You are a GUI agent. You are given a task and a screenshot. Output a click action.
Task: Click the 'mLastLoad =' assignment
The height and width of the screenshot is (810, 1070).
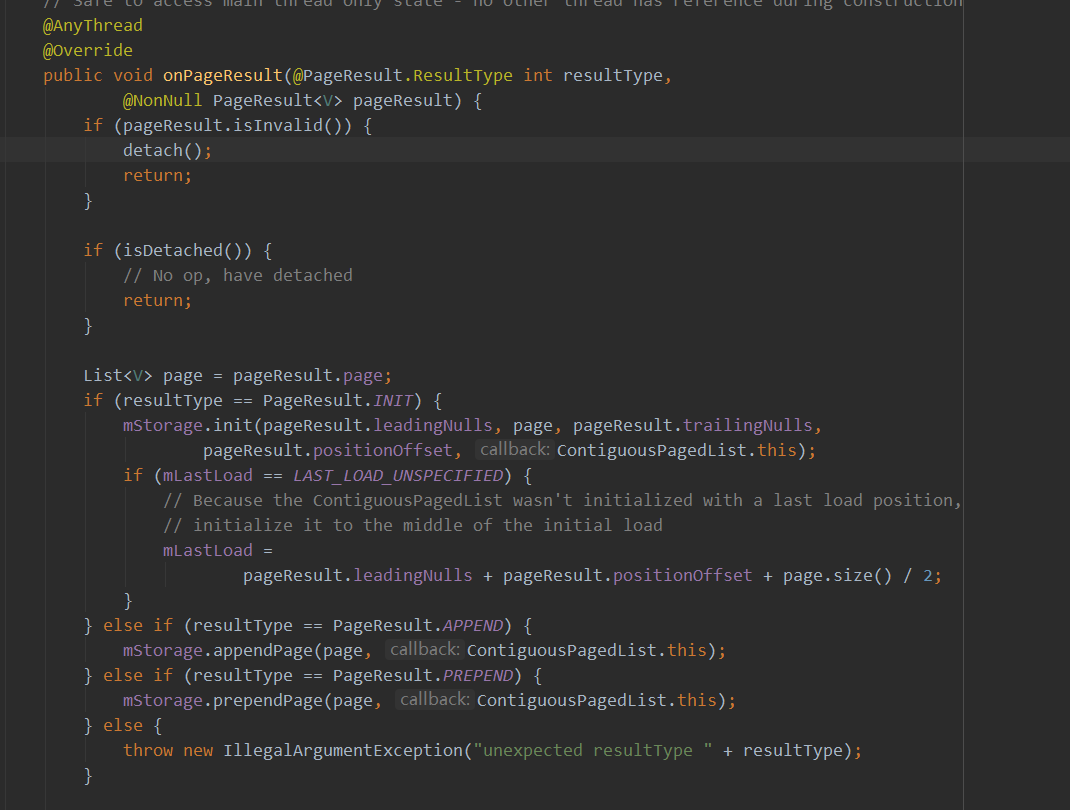[x=218, y=551]
